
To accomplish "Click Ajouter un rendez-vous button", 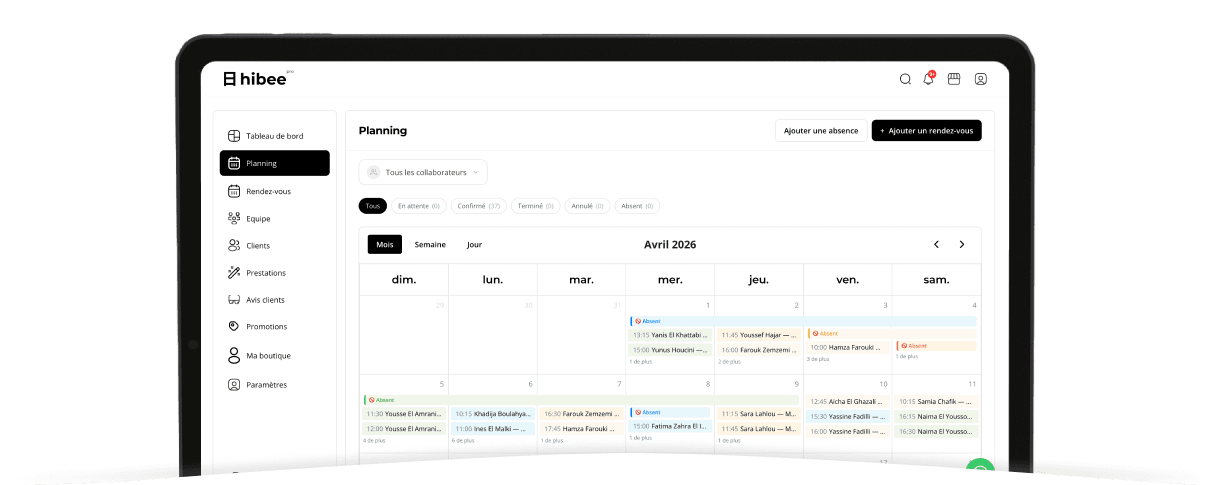I will [927, 130].
